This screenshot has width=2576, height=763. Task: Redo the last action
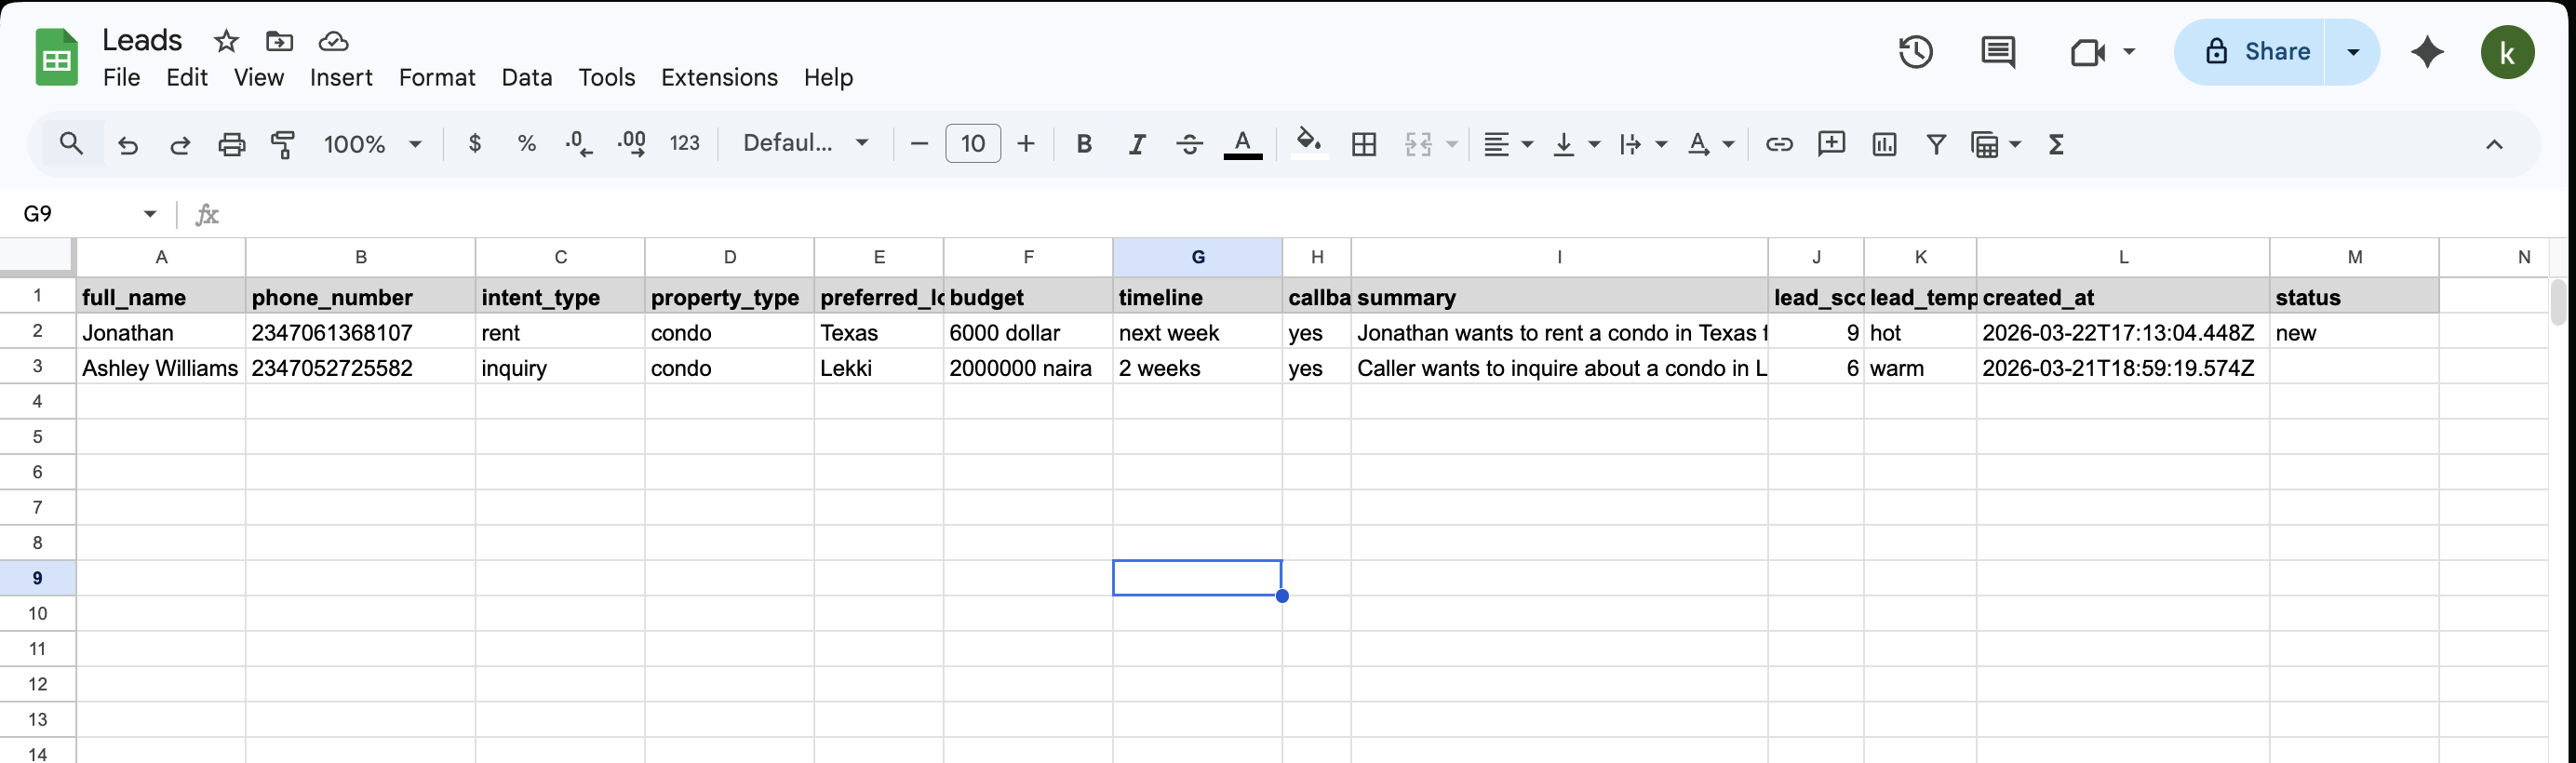pos(180,144)
